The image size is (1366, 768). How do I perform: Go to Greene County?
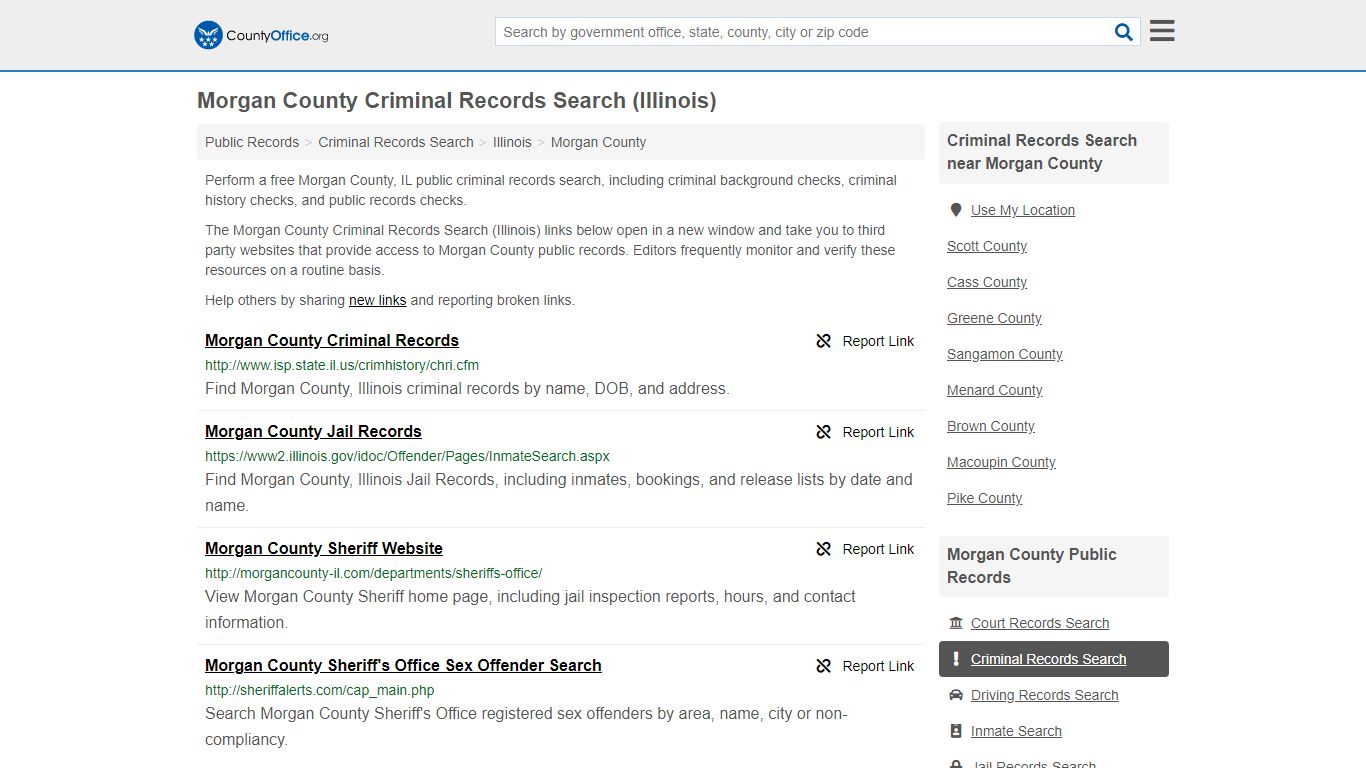pos(994,318)
